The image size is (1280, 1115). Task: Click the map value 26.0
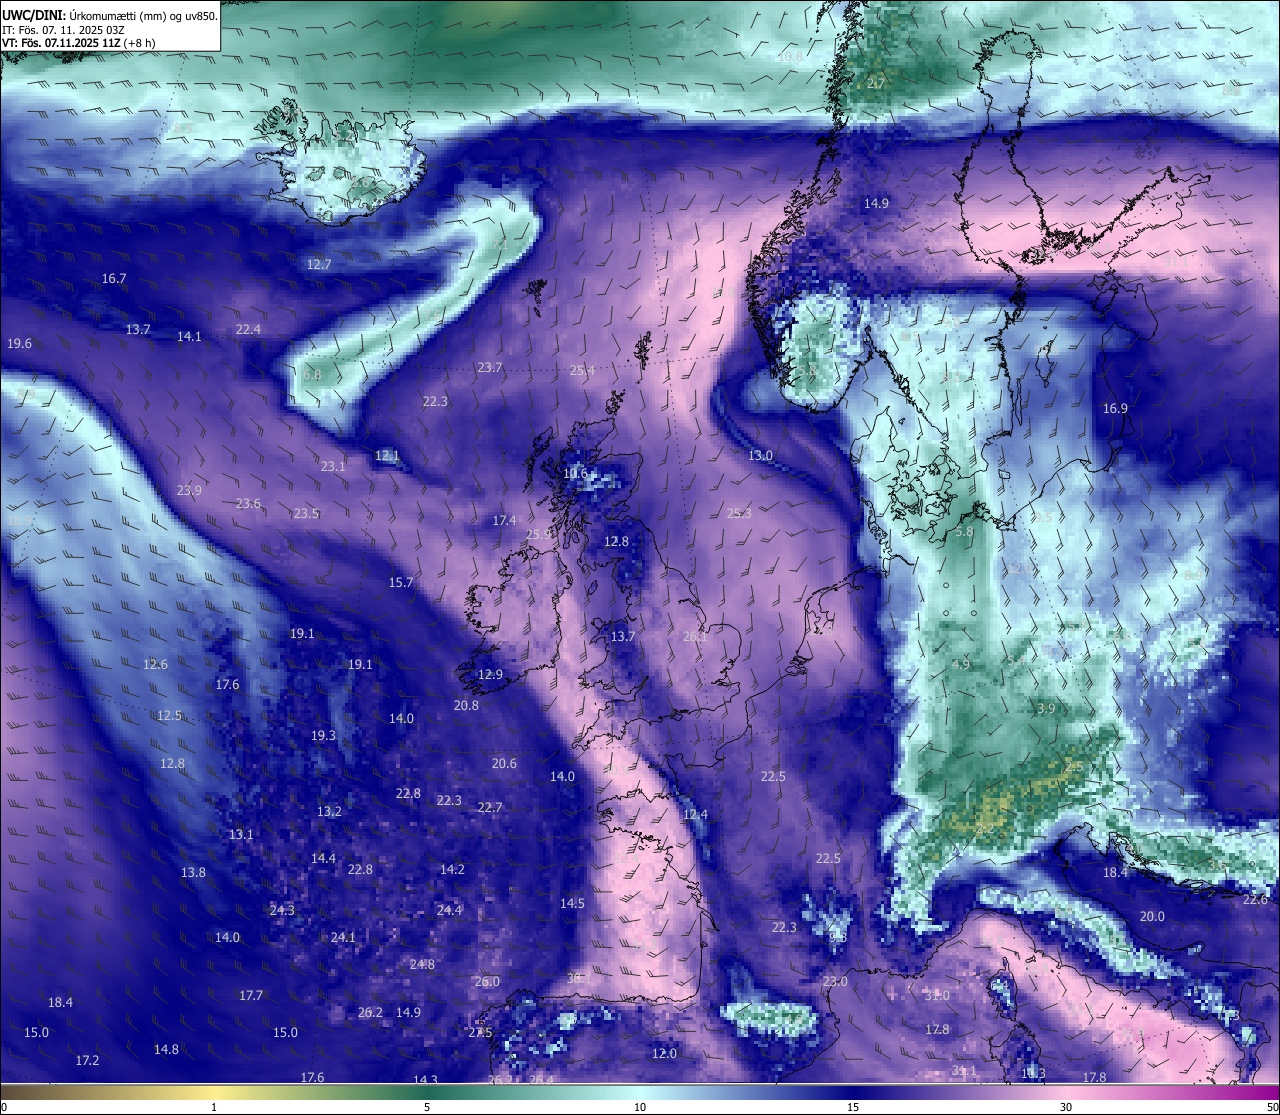pos(486,981)
